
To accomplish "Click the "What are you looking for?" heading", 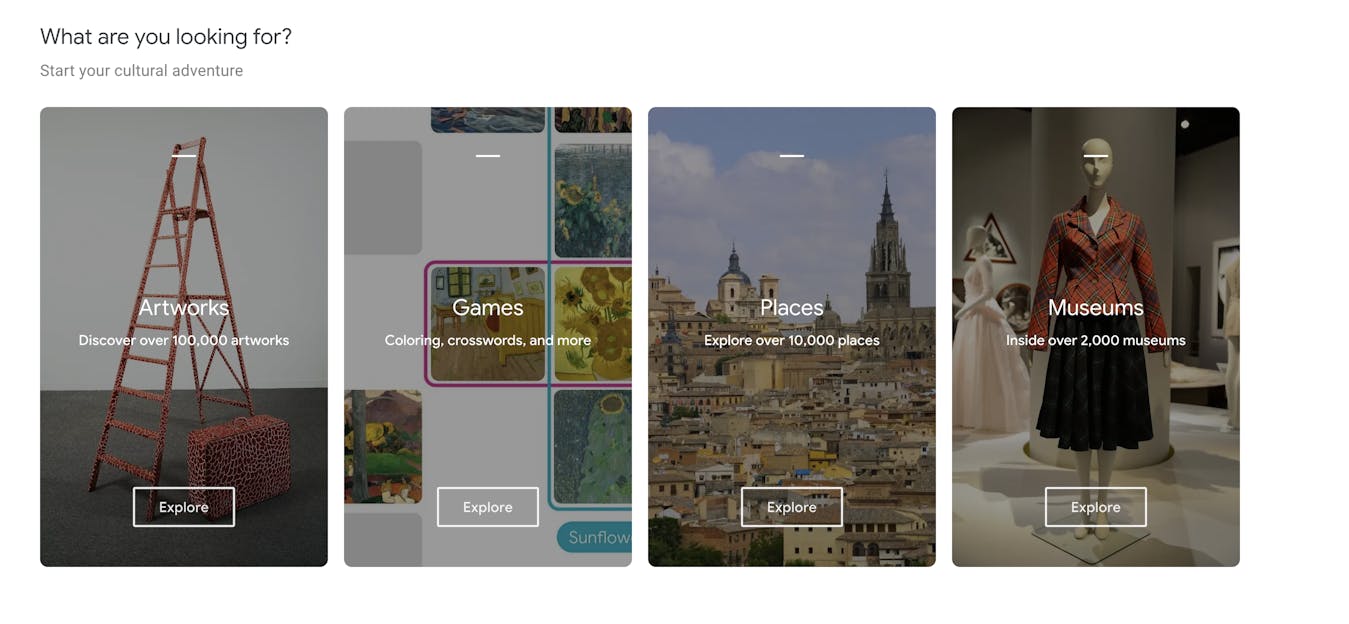I will pyautogui.click(x=166, y=37).
